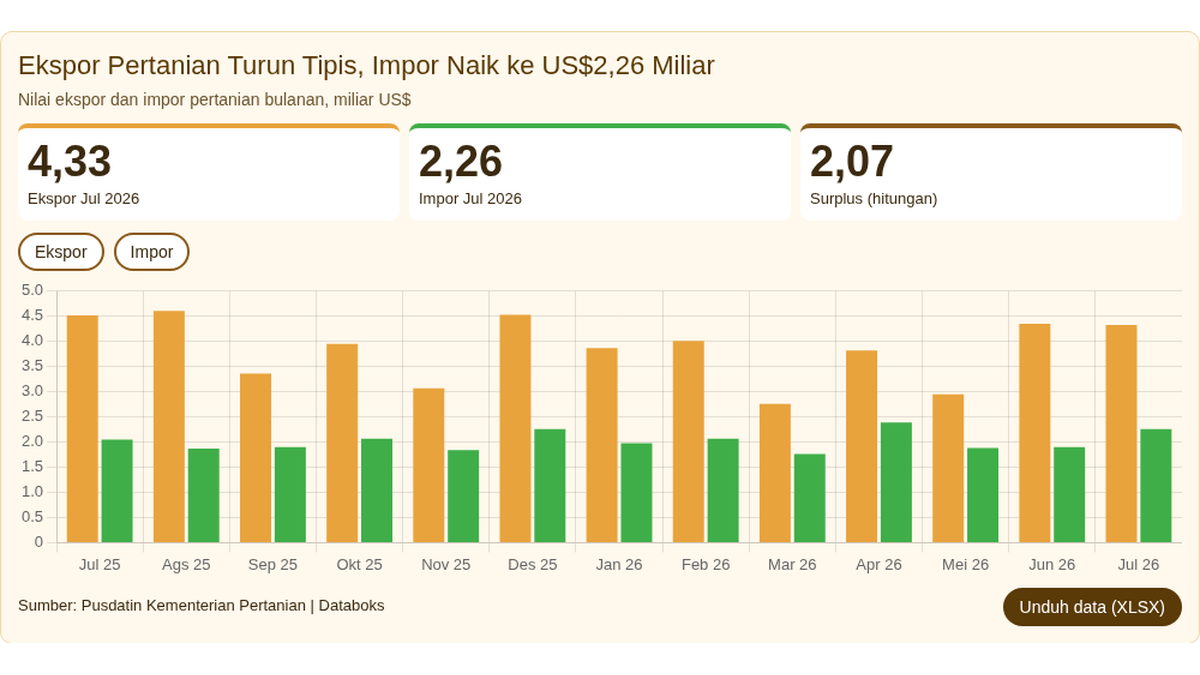
Task: Click the 'Des 25' axis label
Action: [x=532, y=565]
